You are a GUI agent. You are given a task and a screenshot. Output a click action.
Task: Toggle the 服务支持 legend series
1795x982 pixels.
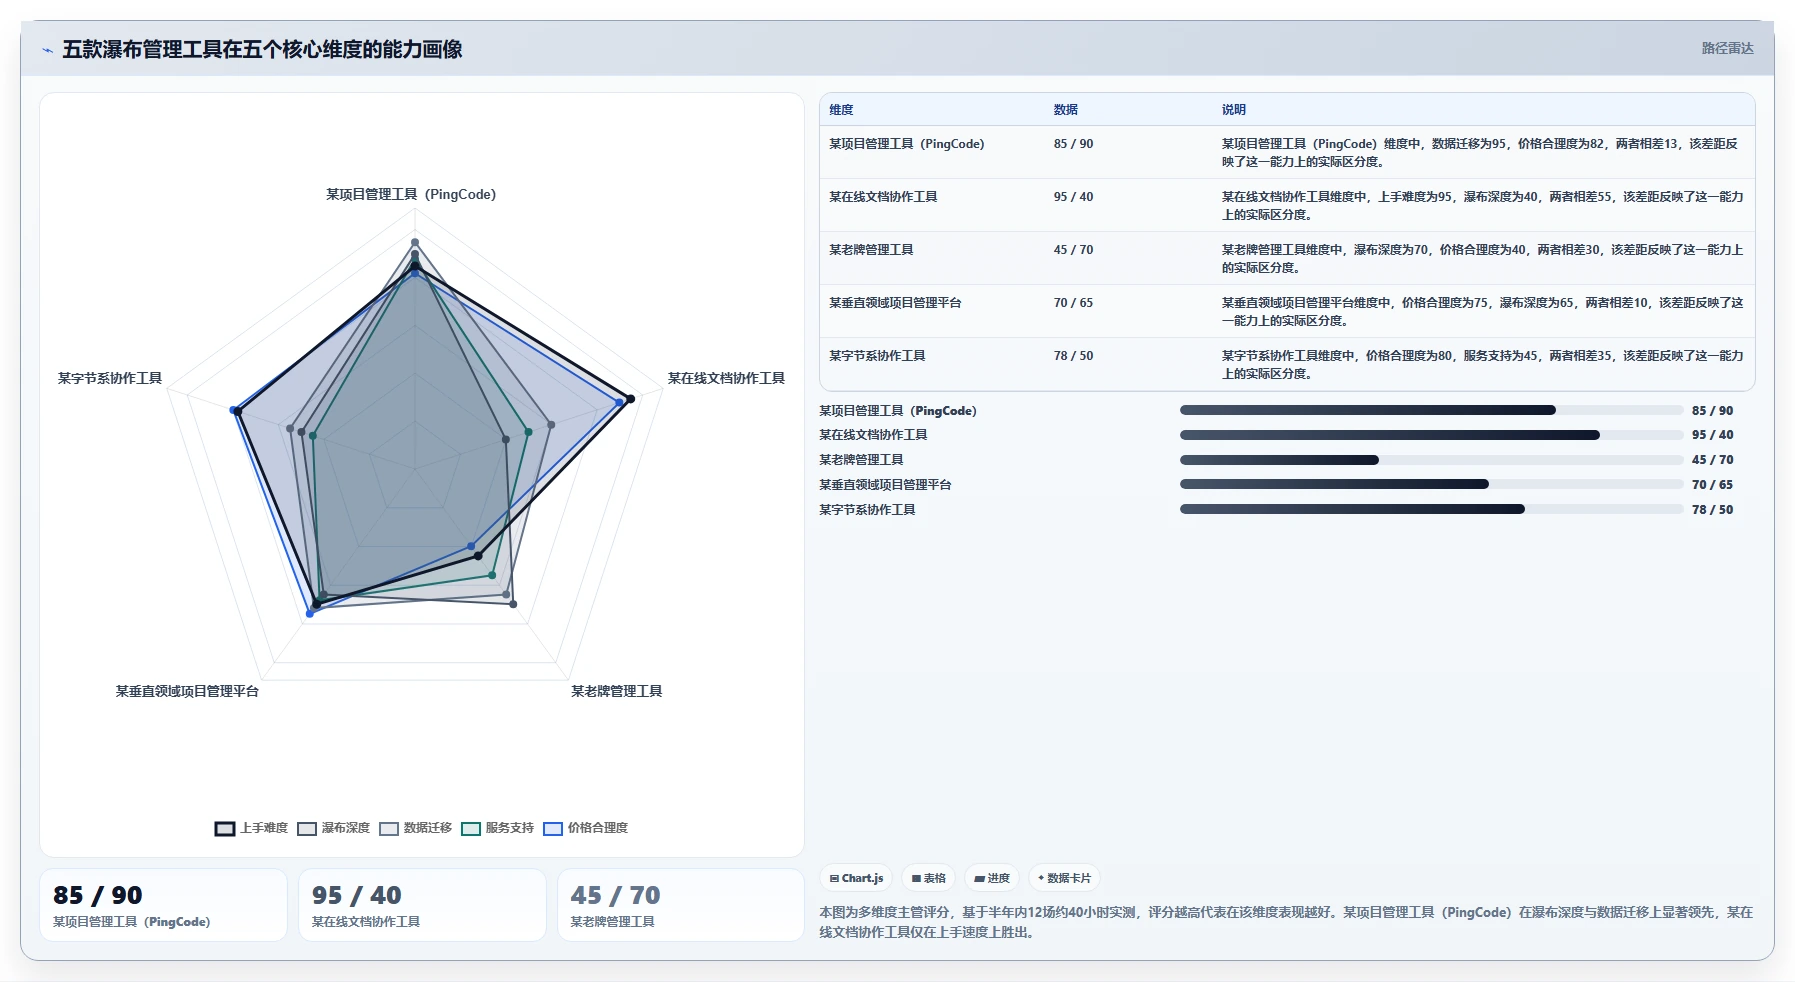coord(497,828)
